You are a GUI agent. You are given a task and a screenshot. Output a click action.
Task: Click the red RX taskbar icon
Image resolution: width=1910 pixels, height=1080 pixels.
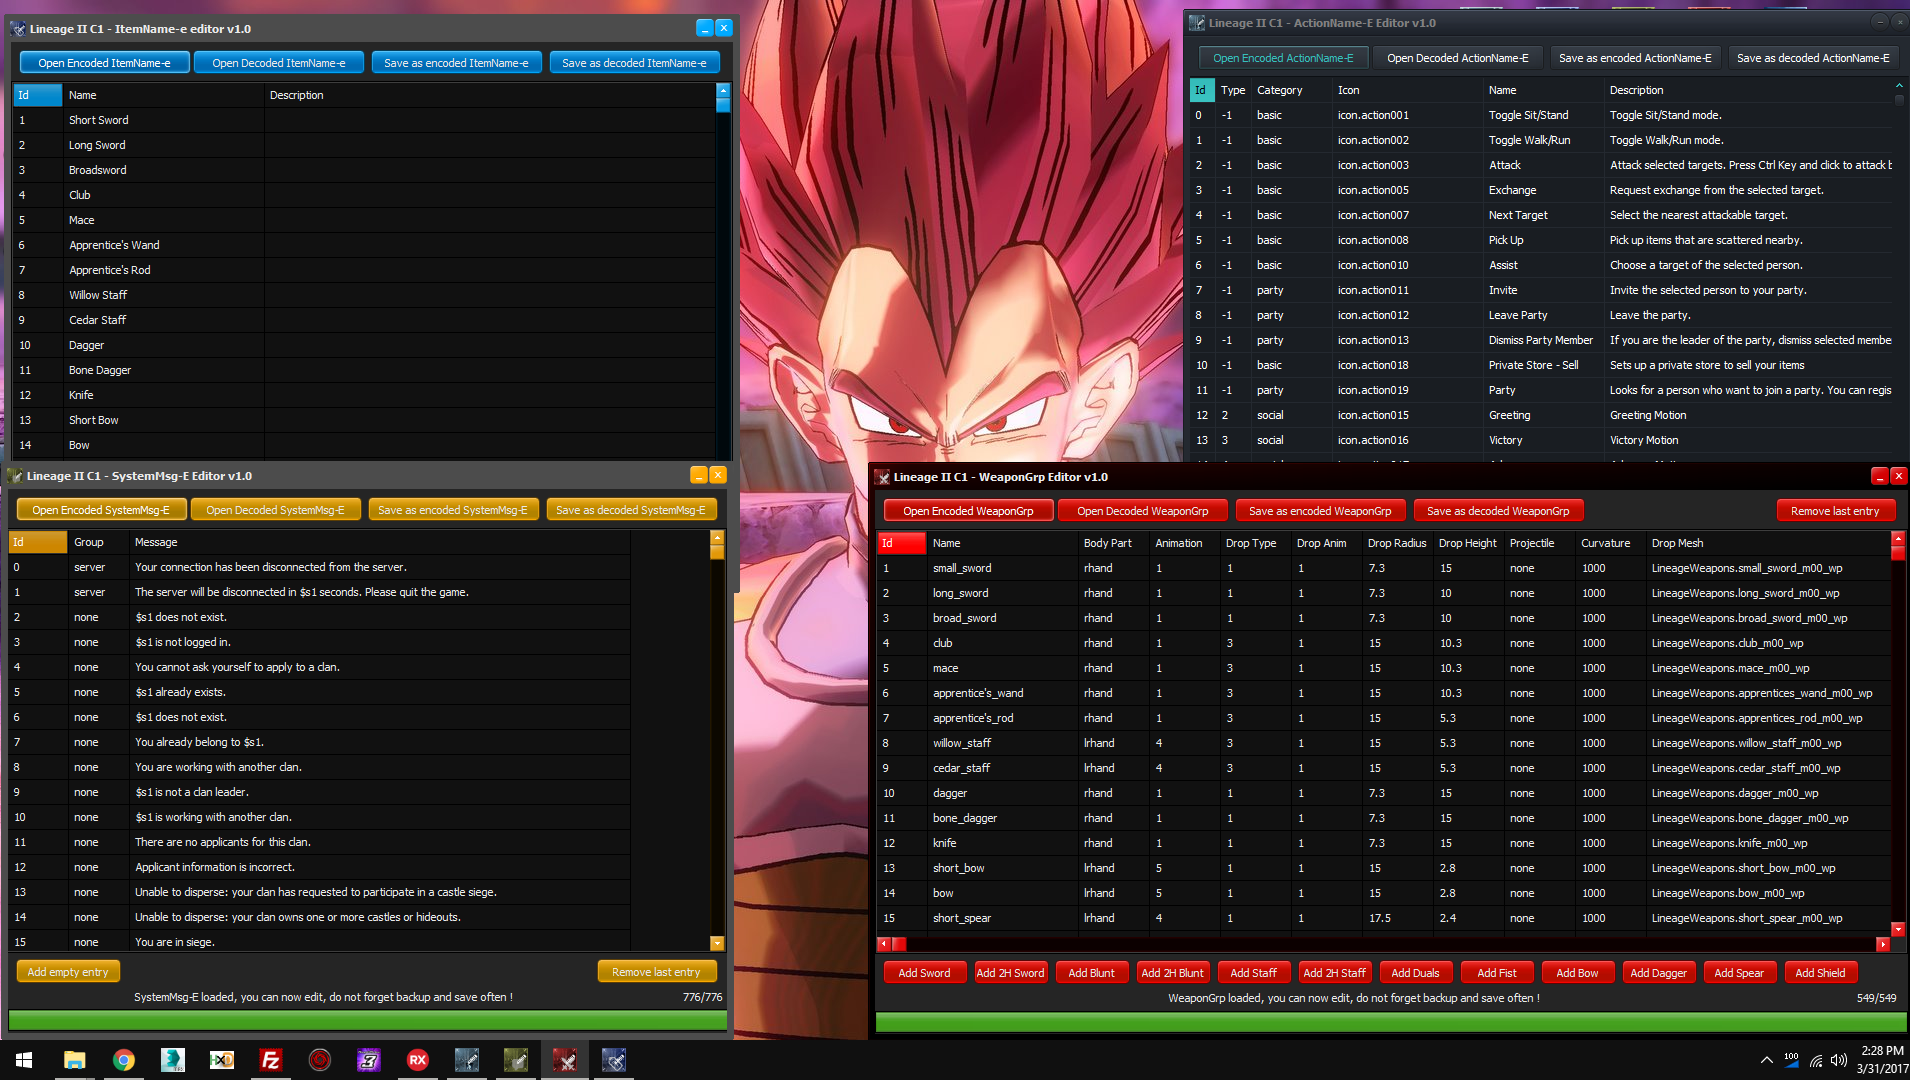pos(418,1060)
